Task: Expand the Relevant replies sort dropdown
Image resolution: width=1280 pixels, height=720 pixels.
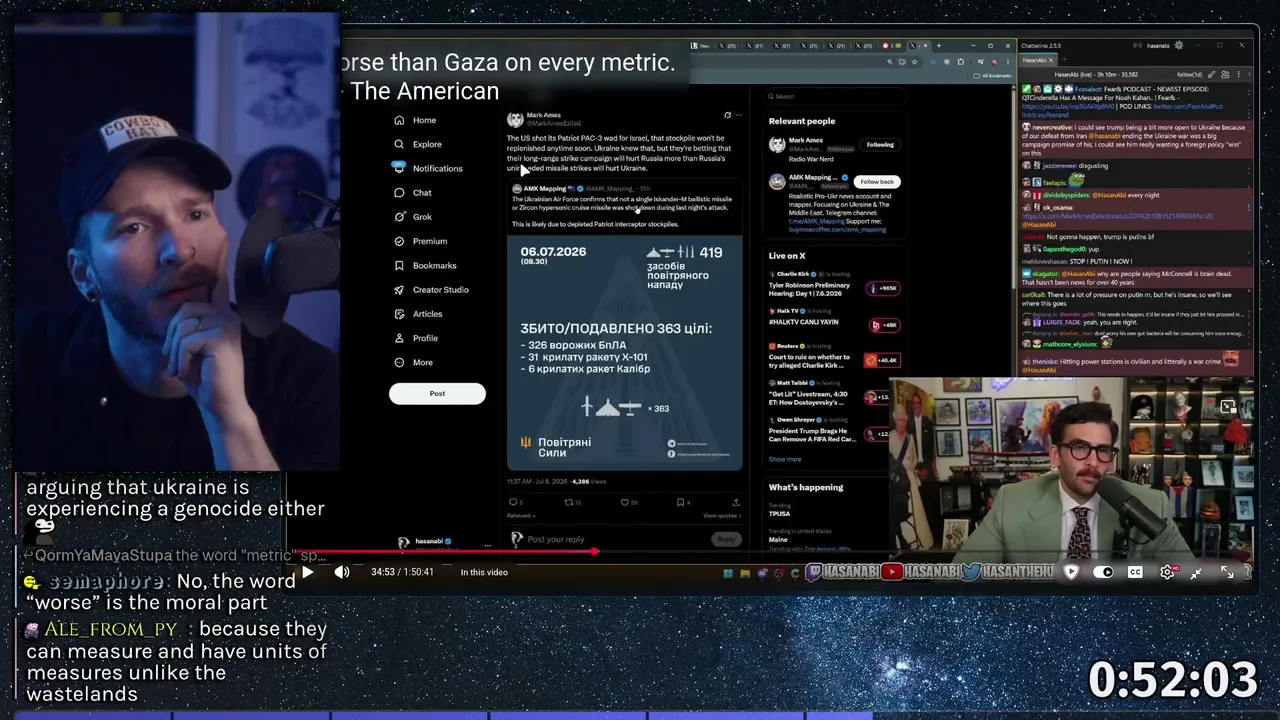Action: [521, 516]
